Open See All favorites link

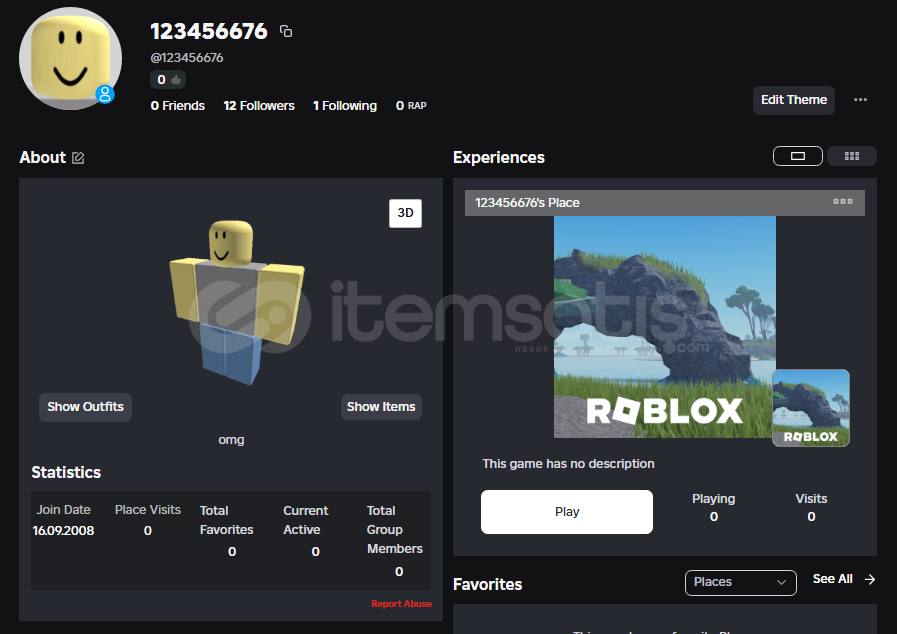(x=833, y=579)
